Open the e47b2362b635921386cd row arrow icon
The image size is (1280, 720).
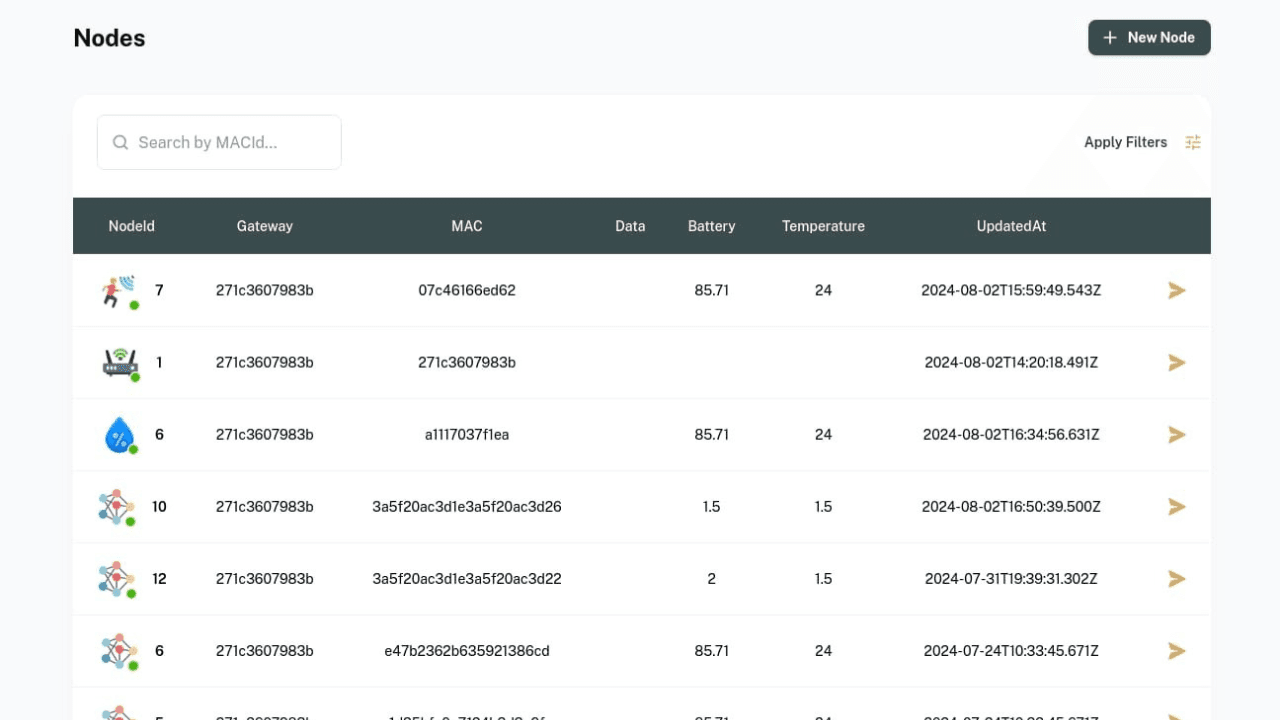point(1177,650)
